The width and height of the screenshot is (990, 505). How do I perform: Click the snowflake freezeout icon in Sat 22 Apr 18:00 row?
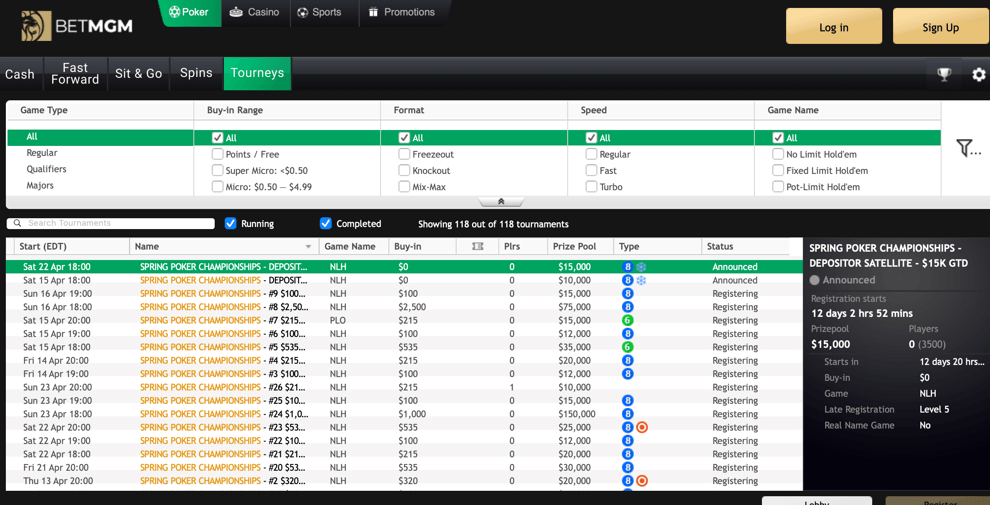(641, 267)
